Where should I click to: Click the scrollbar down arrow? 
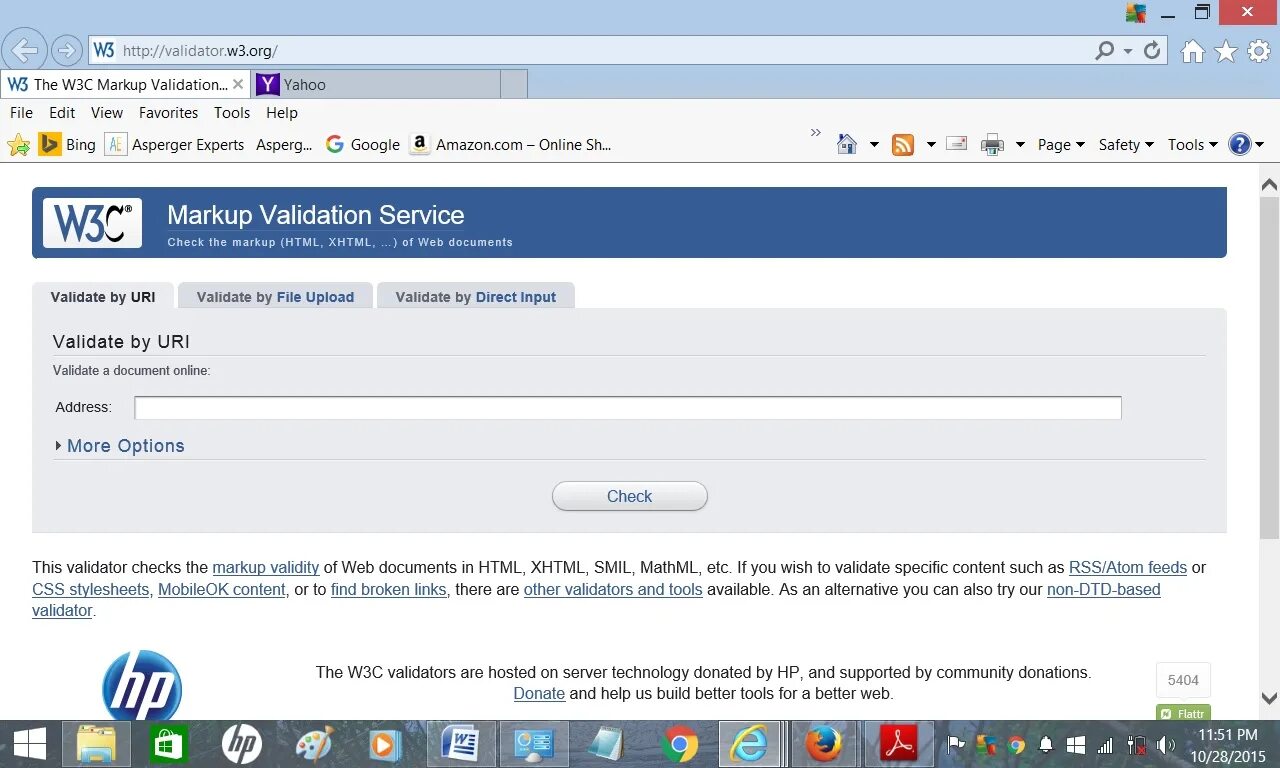click(1269, 698)
